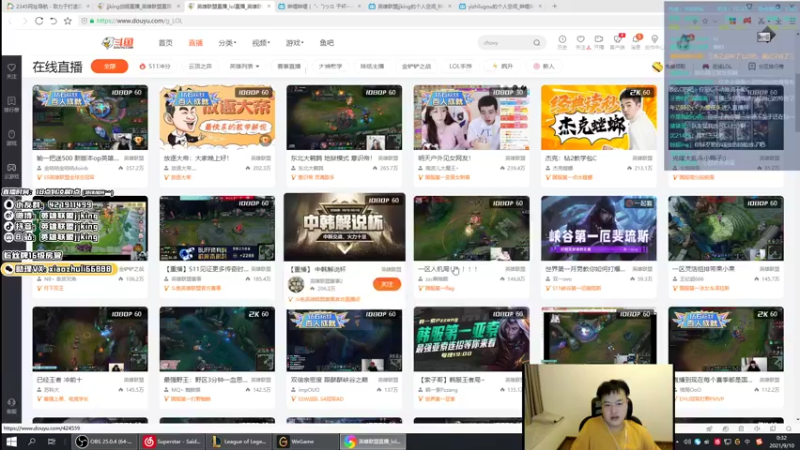Viewport: 800px width, 450px height.
Task: Click title 已经王者 冲前十
Action: 59,380
